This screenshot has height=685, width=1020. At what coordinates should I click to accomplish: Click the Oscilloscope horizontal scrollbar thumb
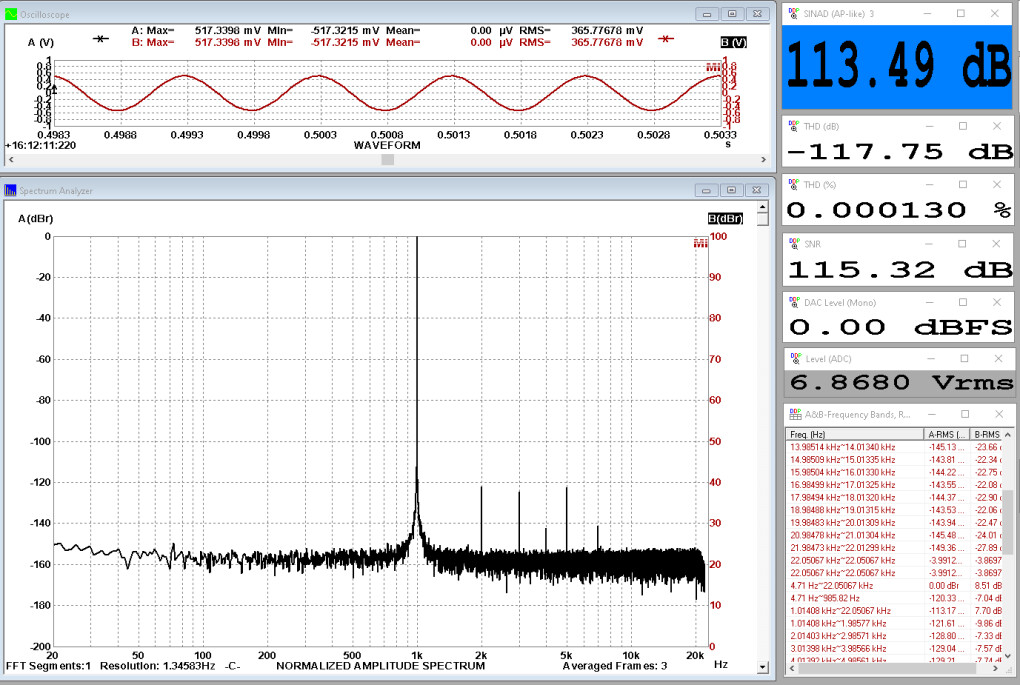(387, 159)
